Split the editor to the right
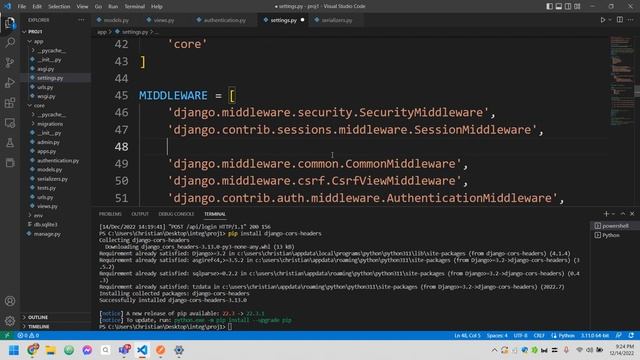The width and height of the screenshot is (640, 360). pyautogui.click(x=620, y=20)
